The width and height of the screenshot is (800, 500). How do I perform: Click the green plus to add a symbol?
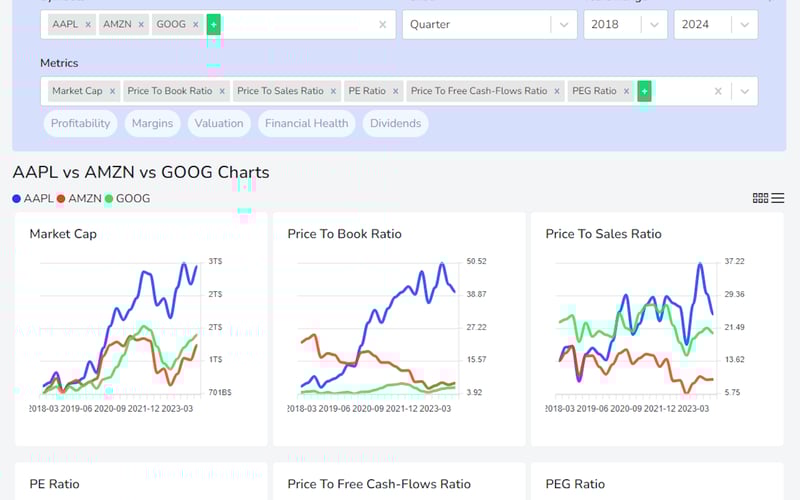(x=213, y=24)
